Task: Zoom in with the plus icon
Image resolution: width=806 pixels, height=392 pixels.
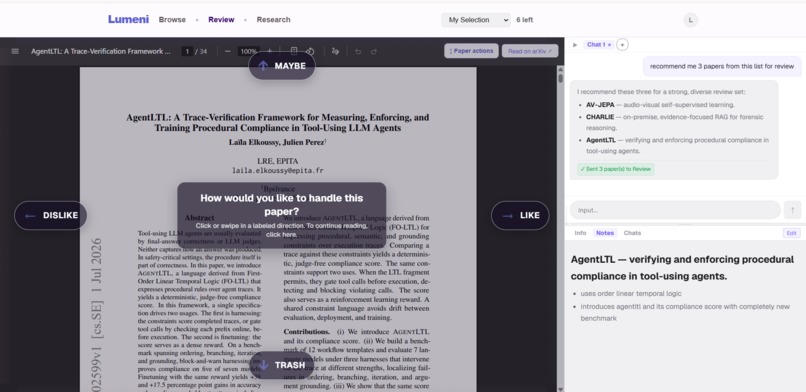Action: coord(270,51)
